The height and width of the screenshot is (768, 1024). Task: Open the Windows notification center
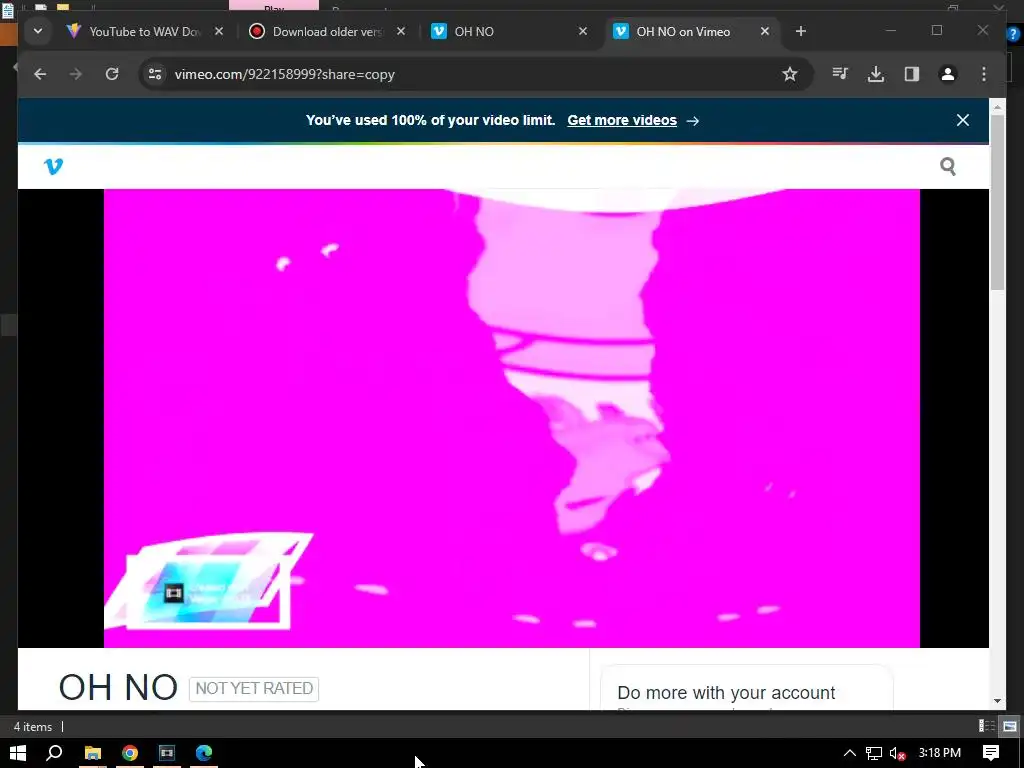tap(991, 753)
